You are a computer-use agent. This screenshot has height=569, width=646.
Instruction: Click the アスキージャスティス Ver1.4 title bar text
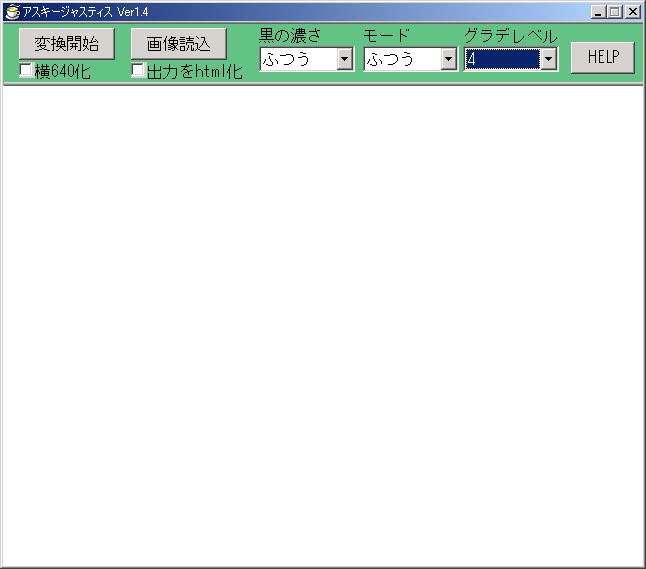85,12
